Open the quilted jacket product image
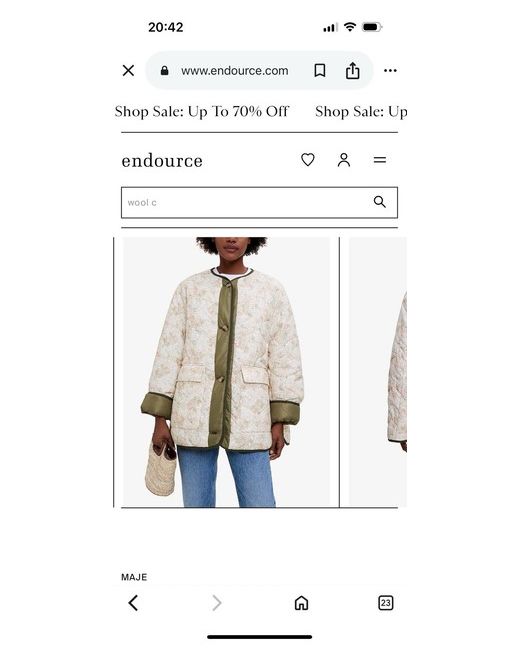This screenshot has height=650, width=520. pyautogui.click(x=226, y=372)
